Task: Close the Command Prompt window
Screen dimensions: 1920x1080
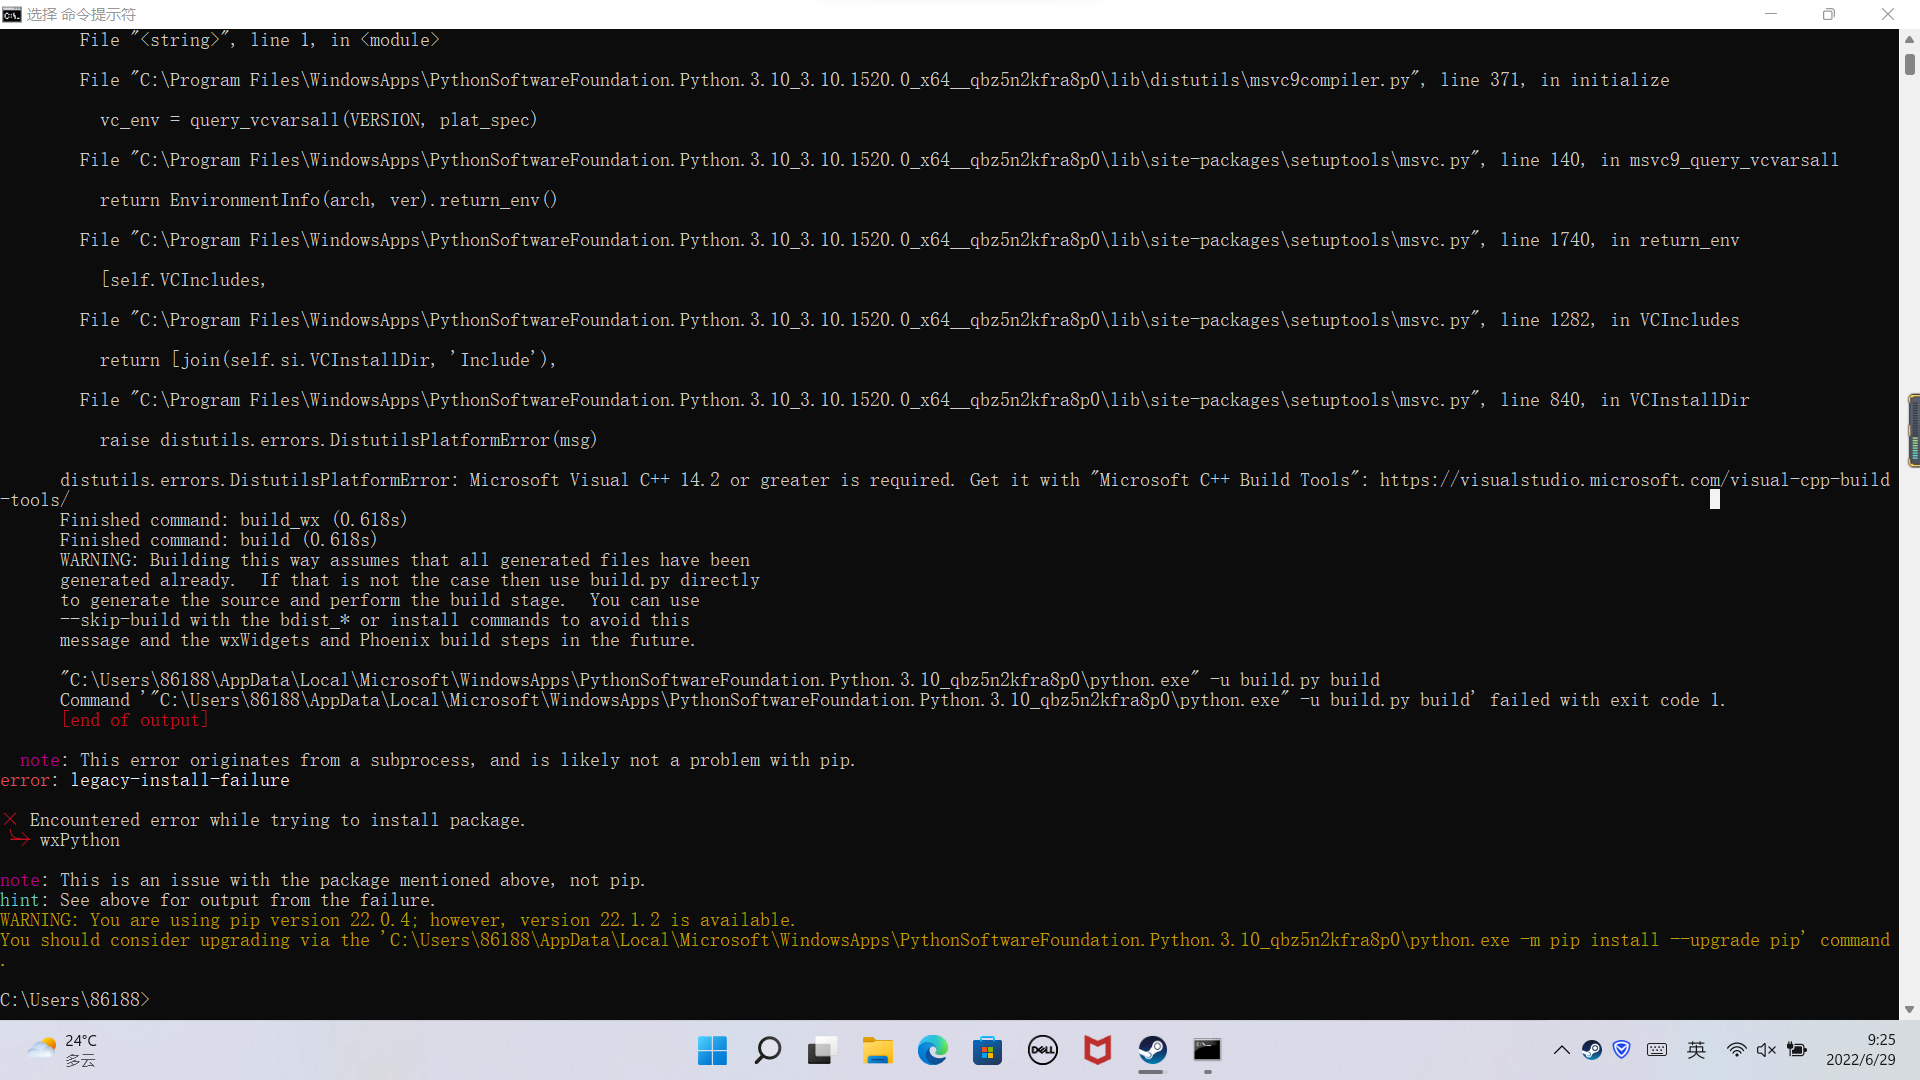Action: [x=1888, y=14]
